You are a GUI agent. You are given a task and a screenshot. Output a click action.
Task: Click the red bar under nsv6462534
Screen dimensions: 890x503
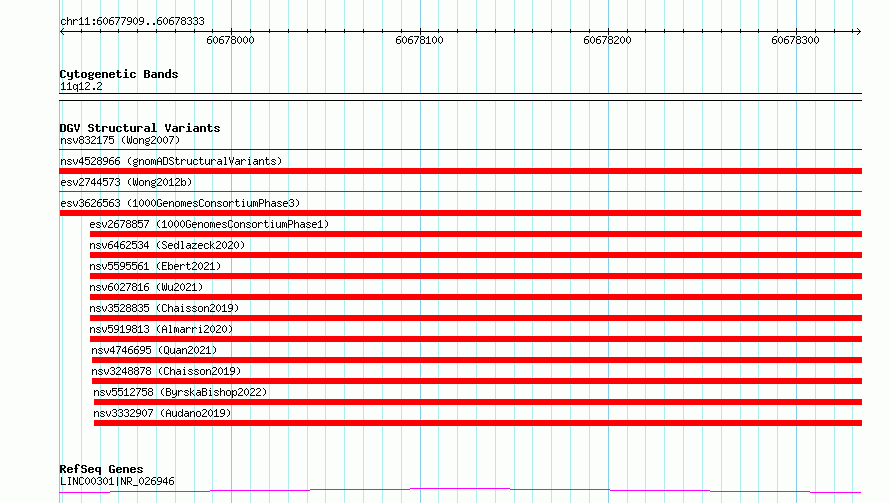pyautogui.click(x=476, y=255)
